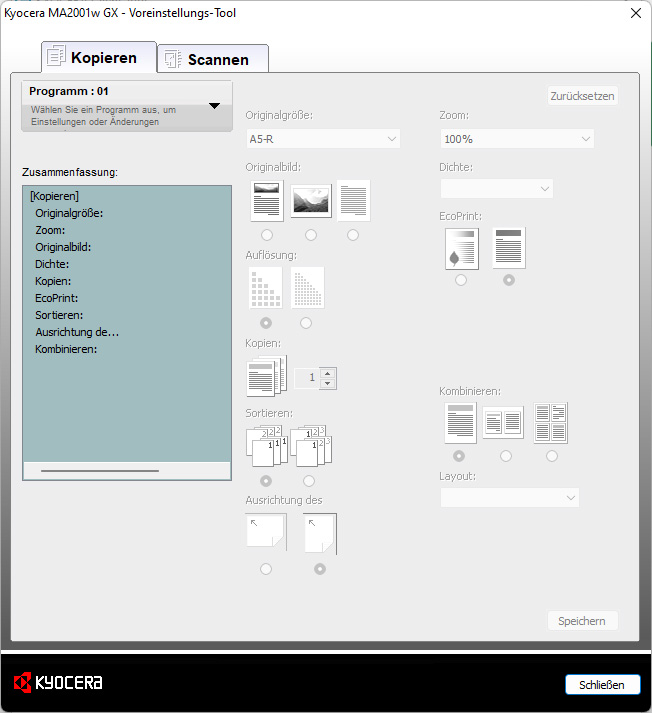
Task: Decrease the Kopien count with down arrow
Action: [x=327, y=383]
